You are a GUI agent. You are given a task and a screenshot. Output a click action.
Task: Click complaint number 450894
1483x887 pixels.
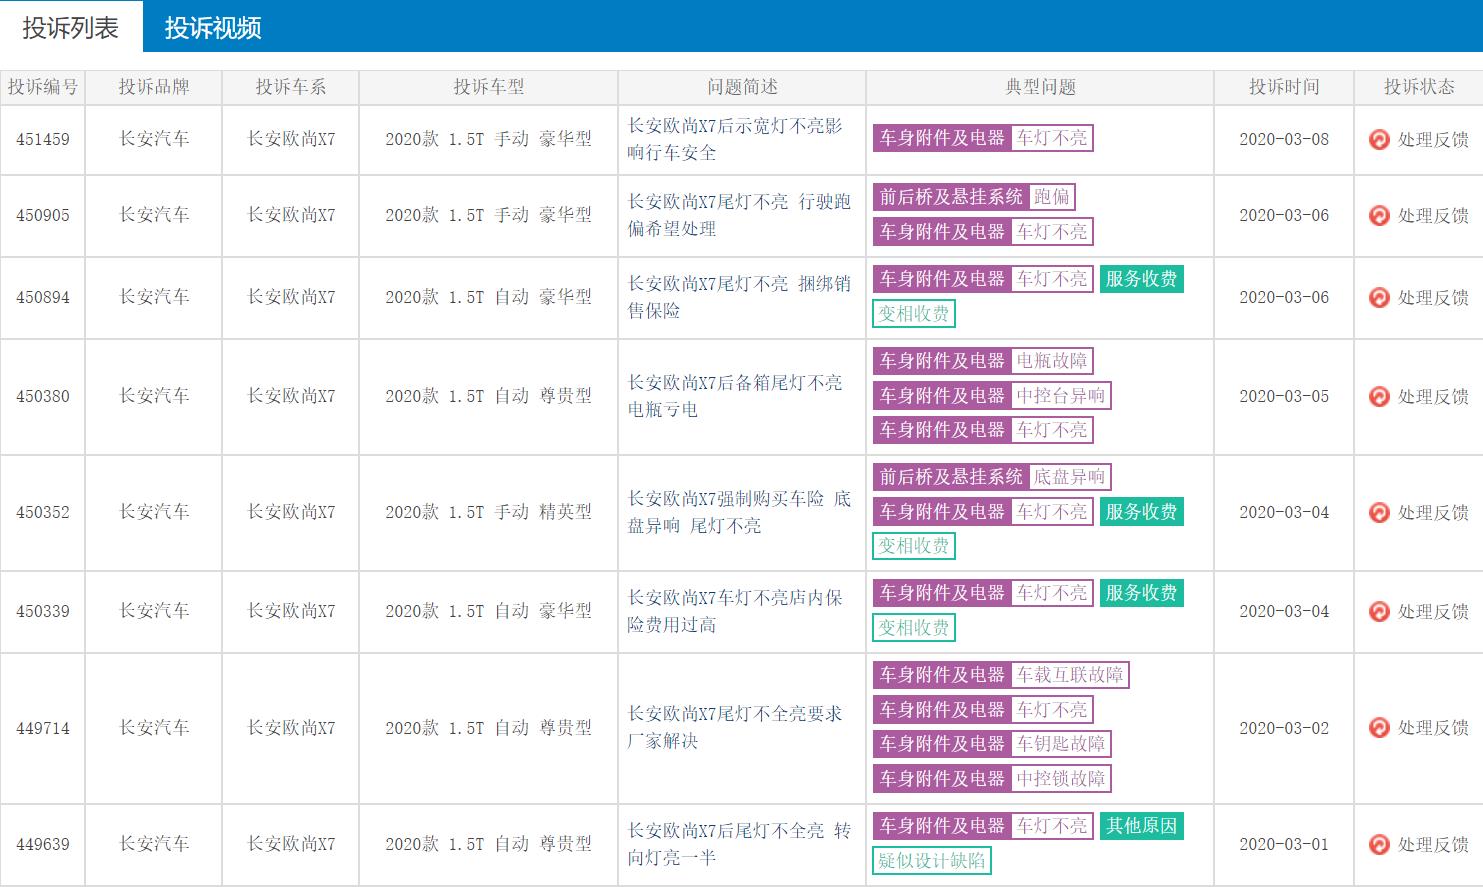tap(43, 297)
